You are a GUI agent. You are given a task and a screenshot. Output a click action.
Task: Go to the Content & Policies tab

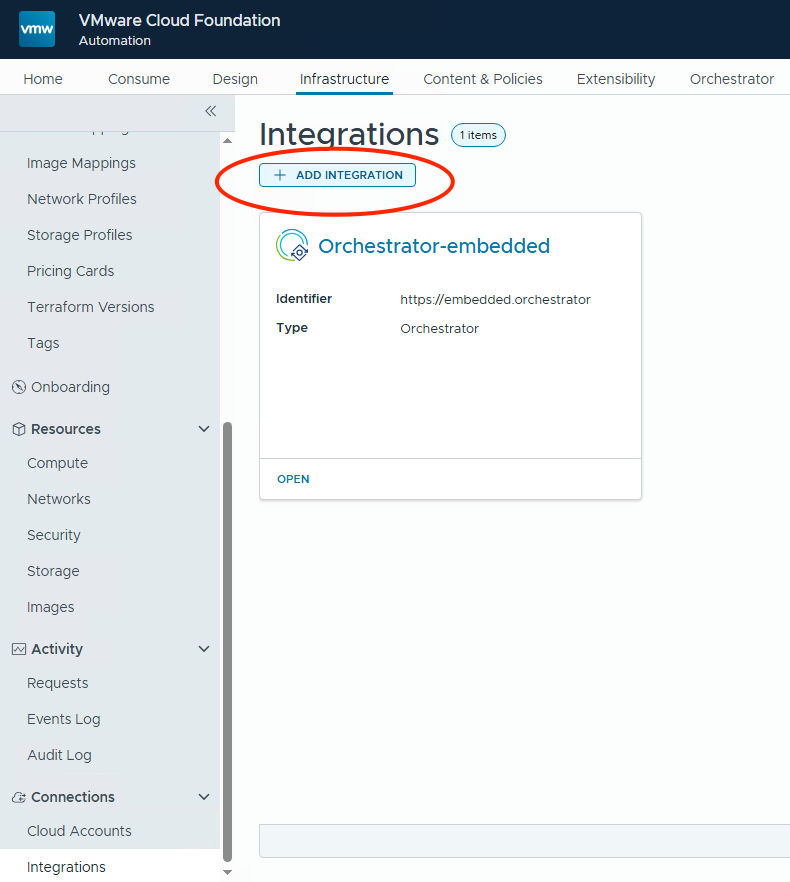pyautogui.click(x=482, y=79)
